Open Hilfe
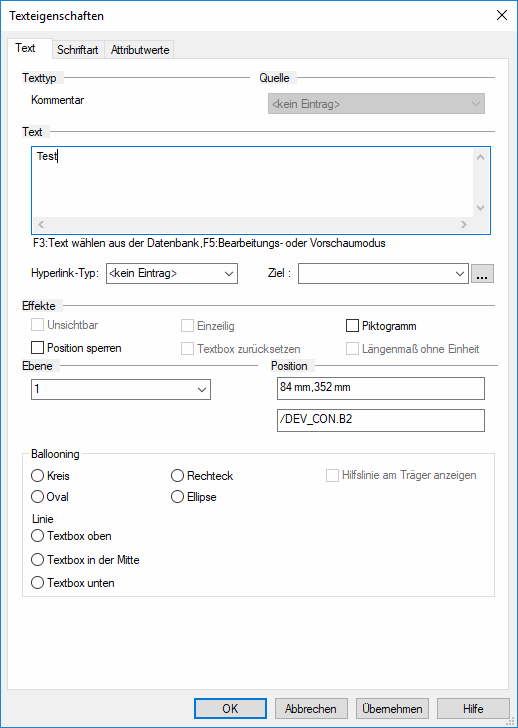This screenshot has height=728, width=518. click(x=473, y=708)
